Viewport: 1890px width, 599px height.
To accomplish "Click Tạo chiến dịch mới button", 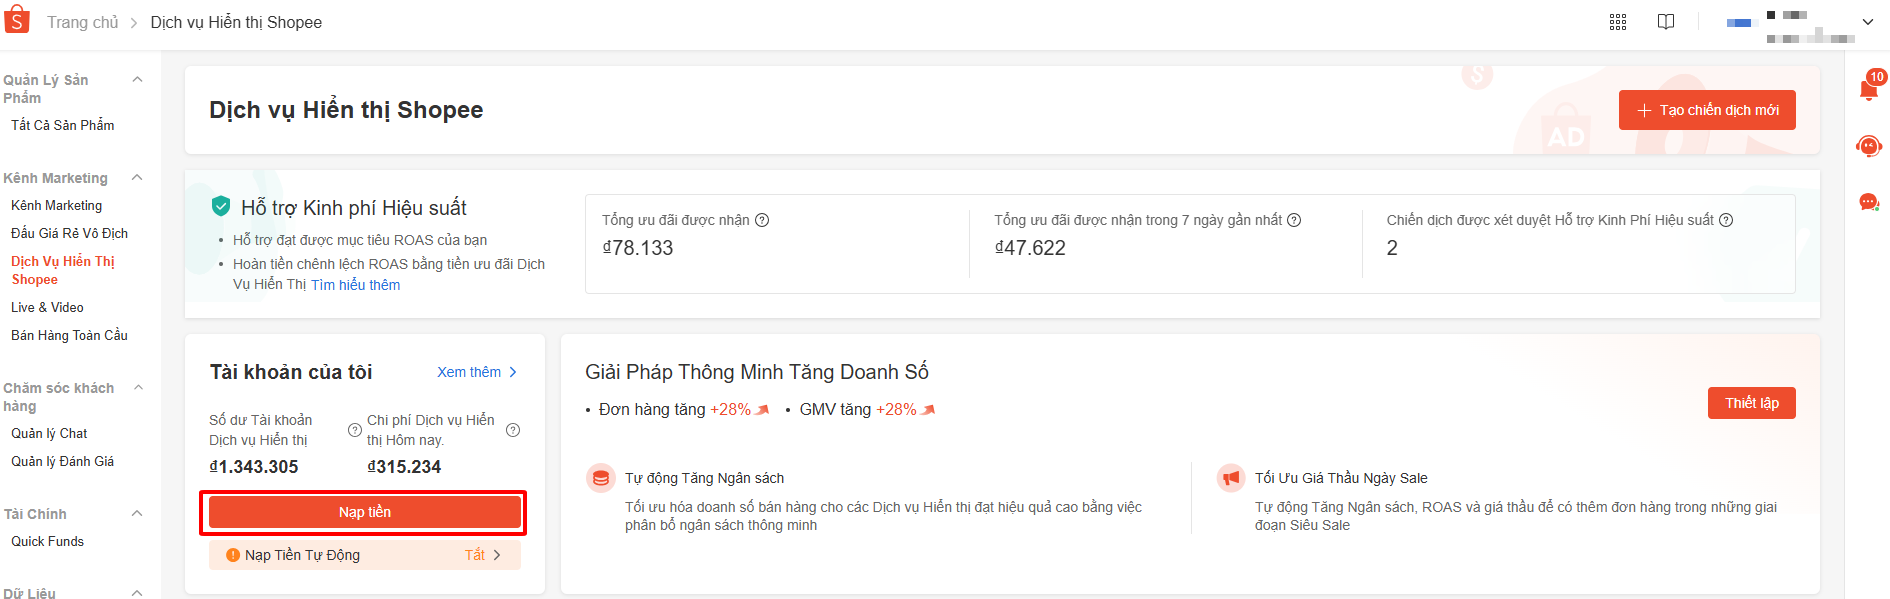I will click(1706, 110).
